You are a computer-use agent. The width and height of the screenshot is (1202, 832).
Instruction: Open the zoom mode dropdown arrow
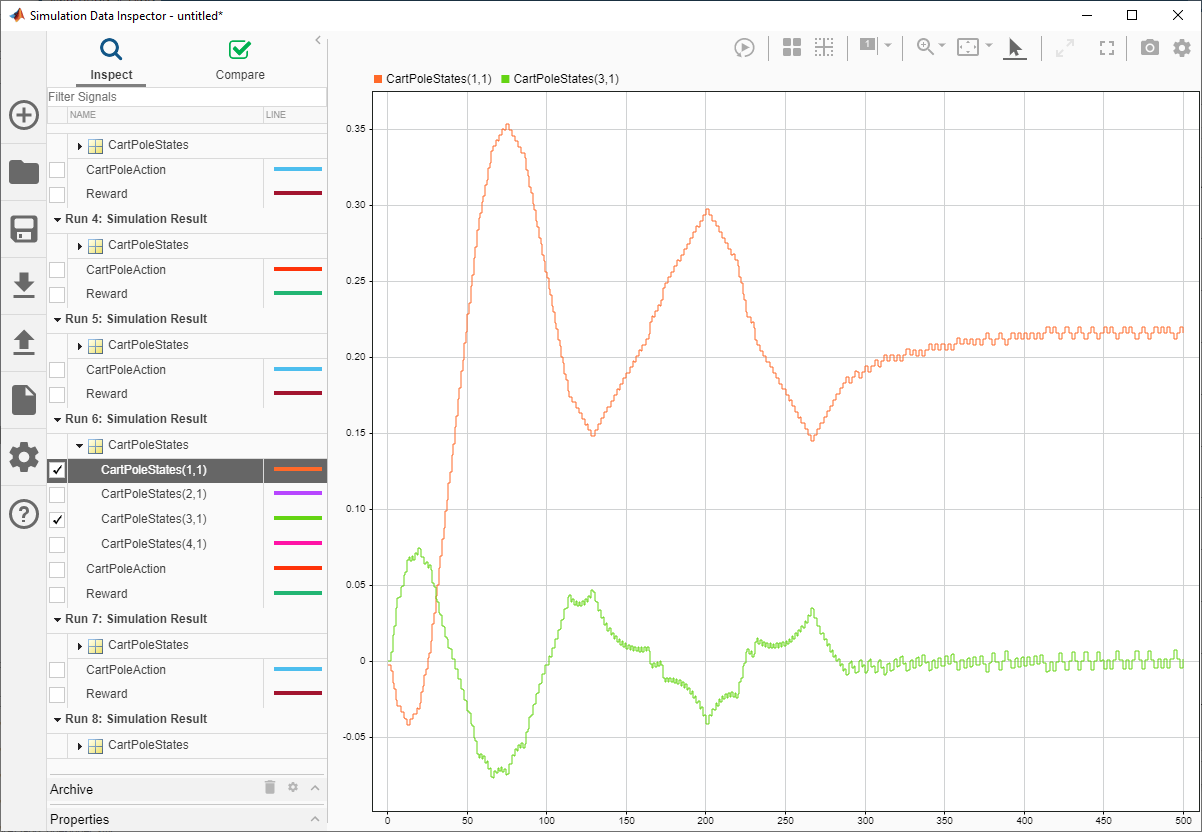click(942, 46)
